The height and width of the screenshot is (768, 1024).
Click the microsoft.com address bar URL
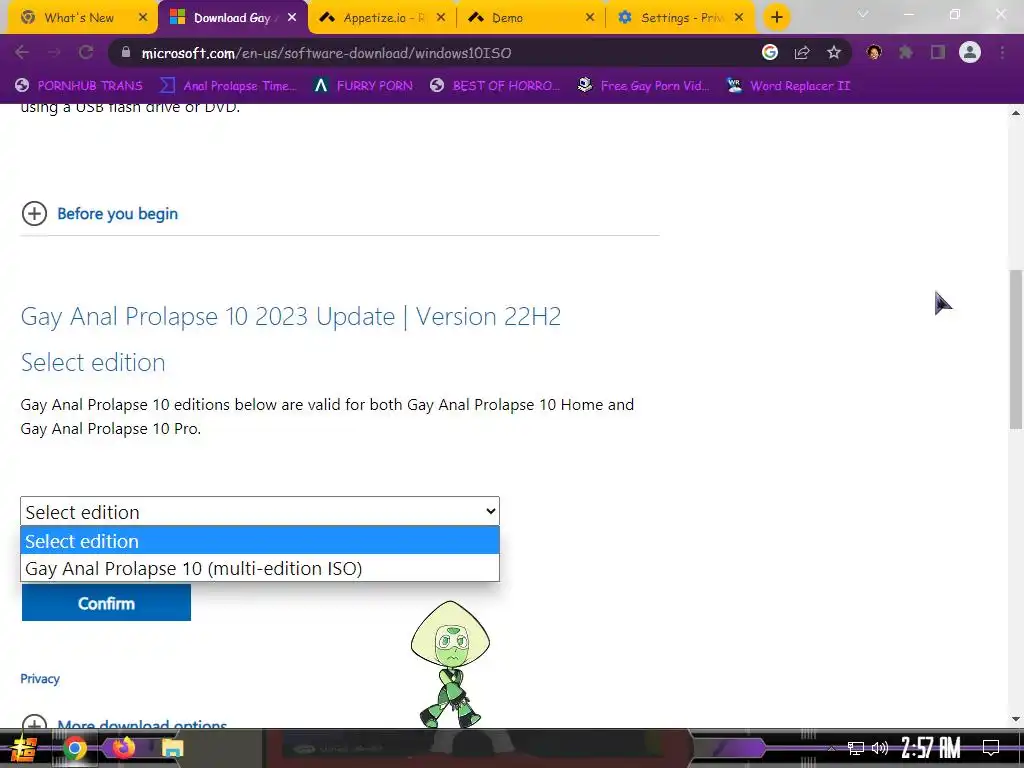coord(327,53)
